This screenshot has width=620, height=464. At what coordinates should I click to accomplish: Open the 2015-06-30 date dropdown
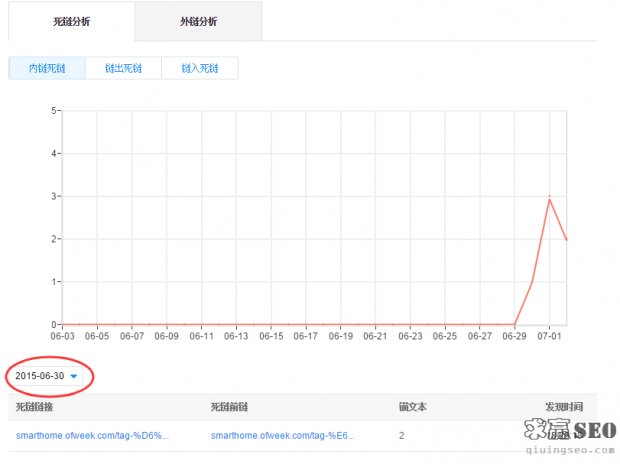(x=47, y=376)
